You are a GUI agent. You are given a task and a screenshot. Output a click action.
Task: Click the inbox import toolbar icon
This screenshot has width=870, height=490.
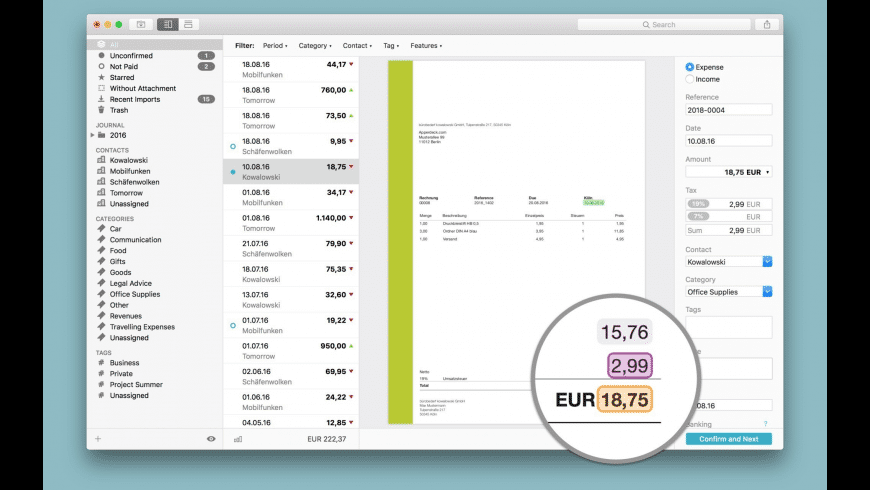pos(141,24)
